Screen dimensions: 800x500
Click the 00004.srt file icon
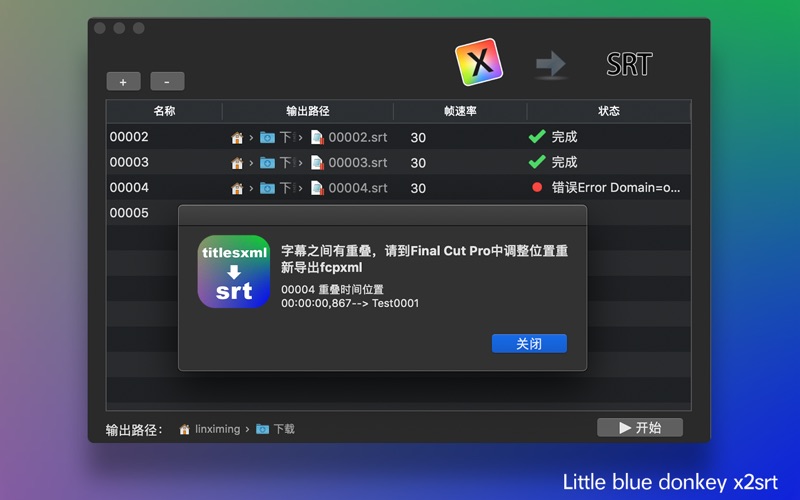coord(317,189)
